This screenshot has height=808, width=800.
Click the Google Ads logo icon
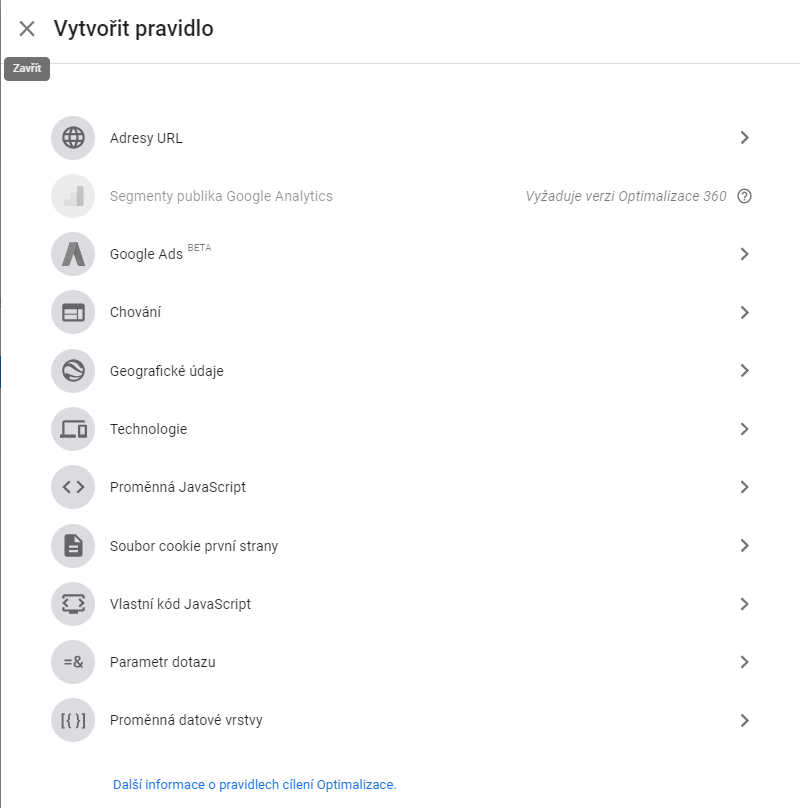click(x=73, y=254)
